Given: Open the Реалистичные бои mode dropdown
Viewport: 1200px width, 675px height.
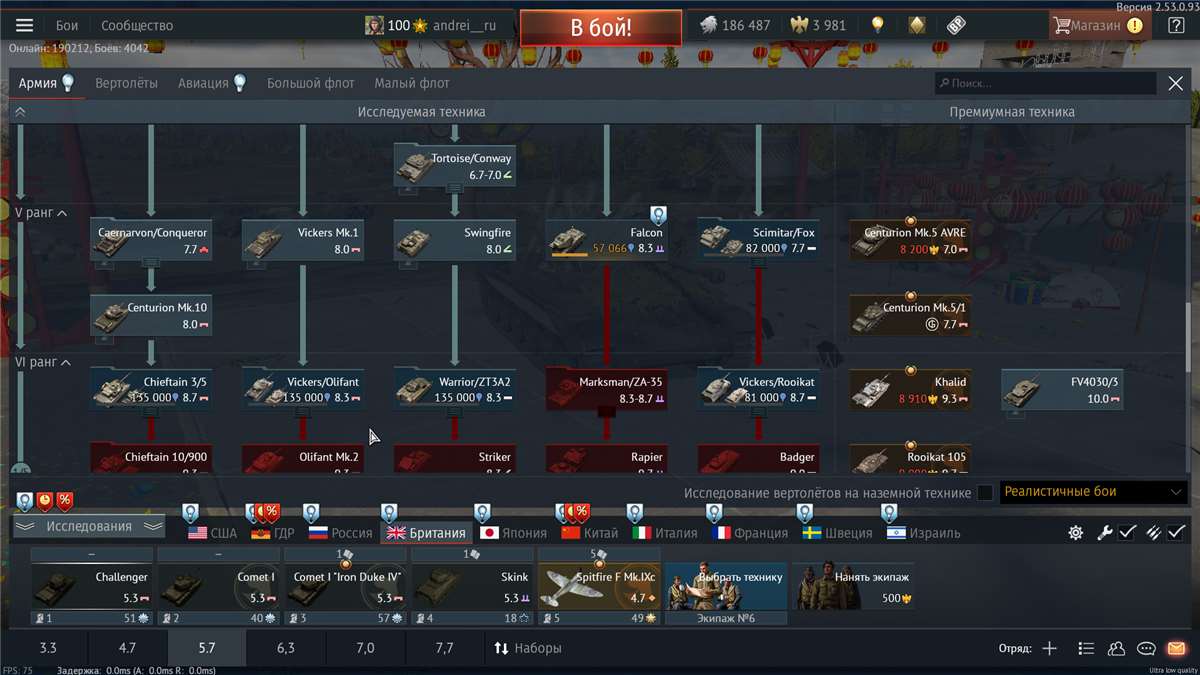Looking at the screenshot, I should tap(1092, 493).
